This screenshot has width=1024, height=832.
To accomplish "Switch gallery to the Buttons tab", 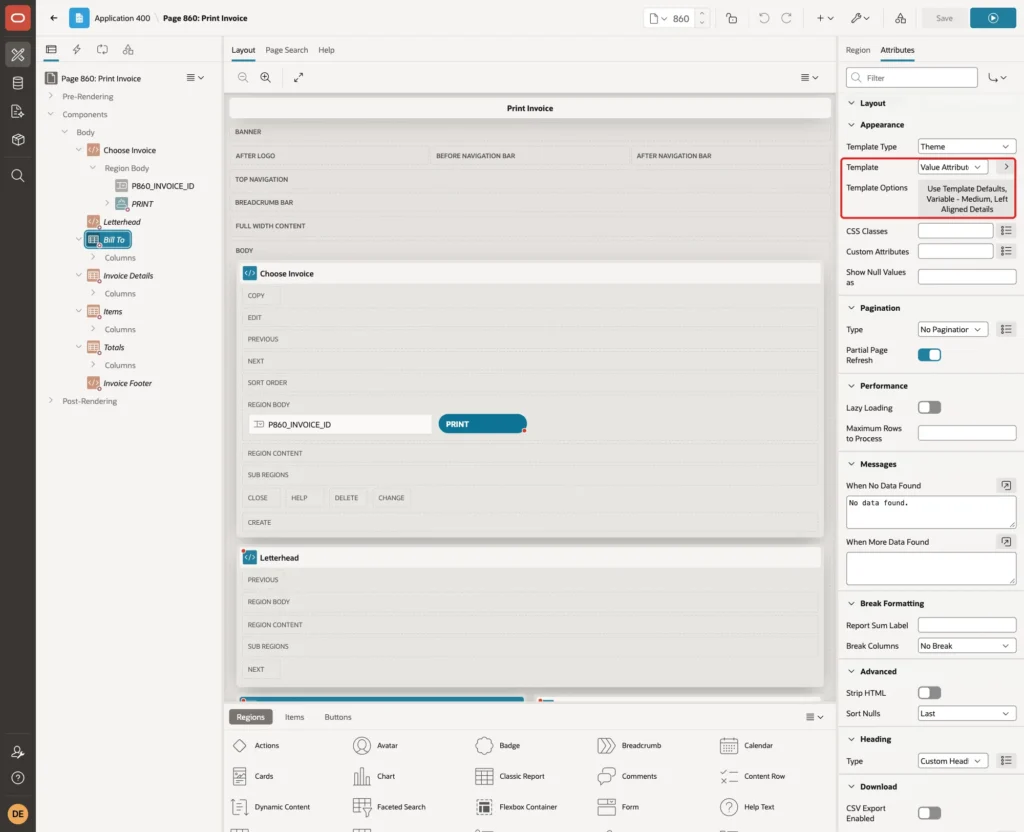I will click(x=338, y=717).
